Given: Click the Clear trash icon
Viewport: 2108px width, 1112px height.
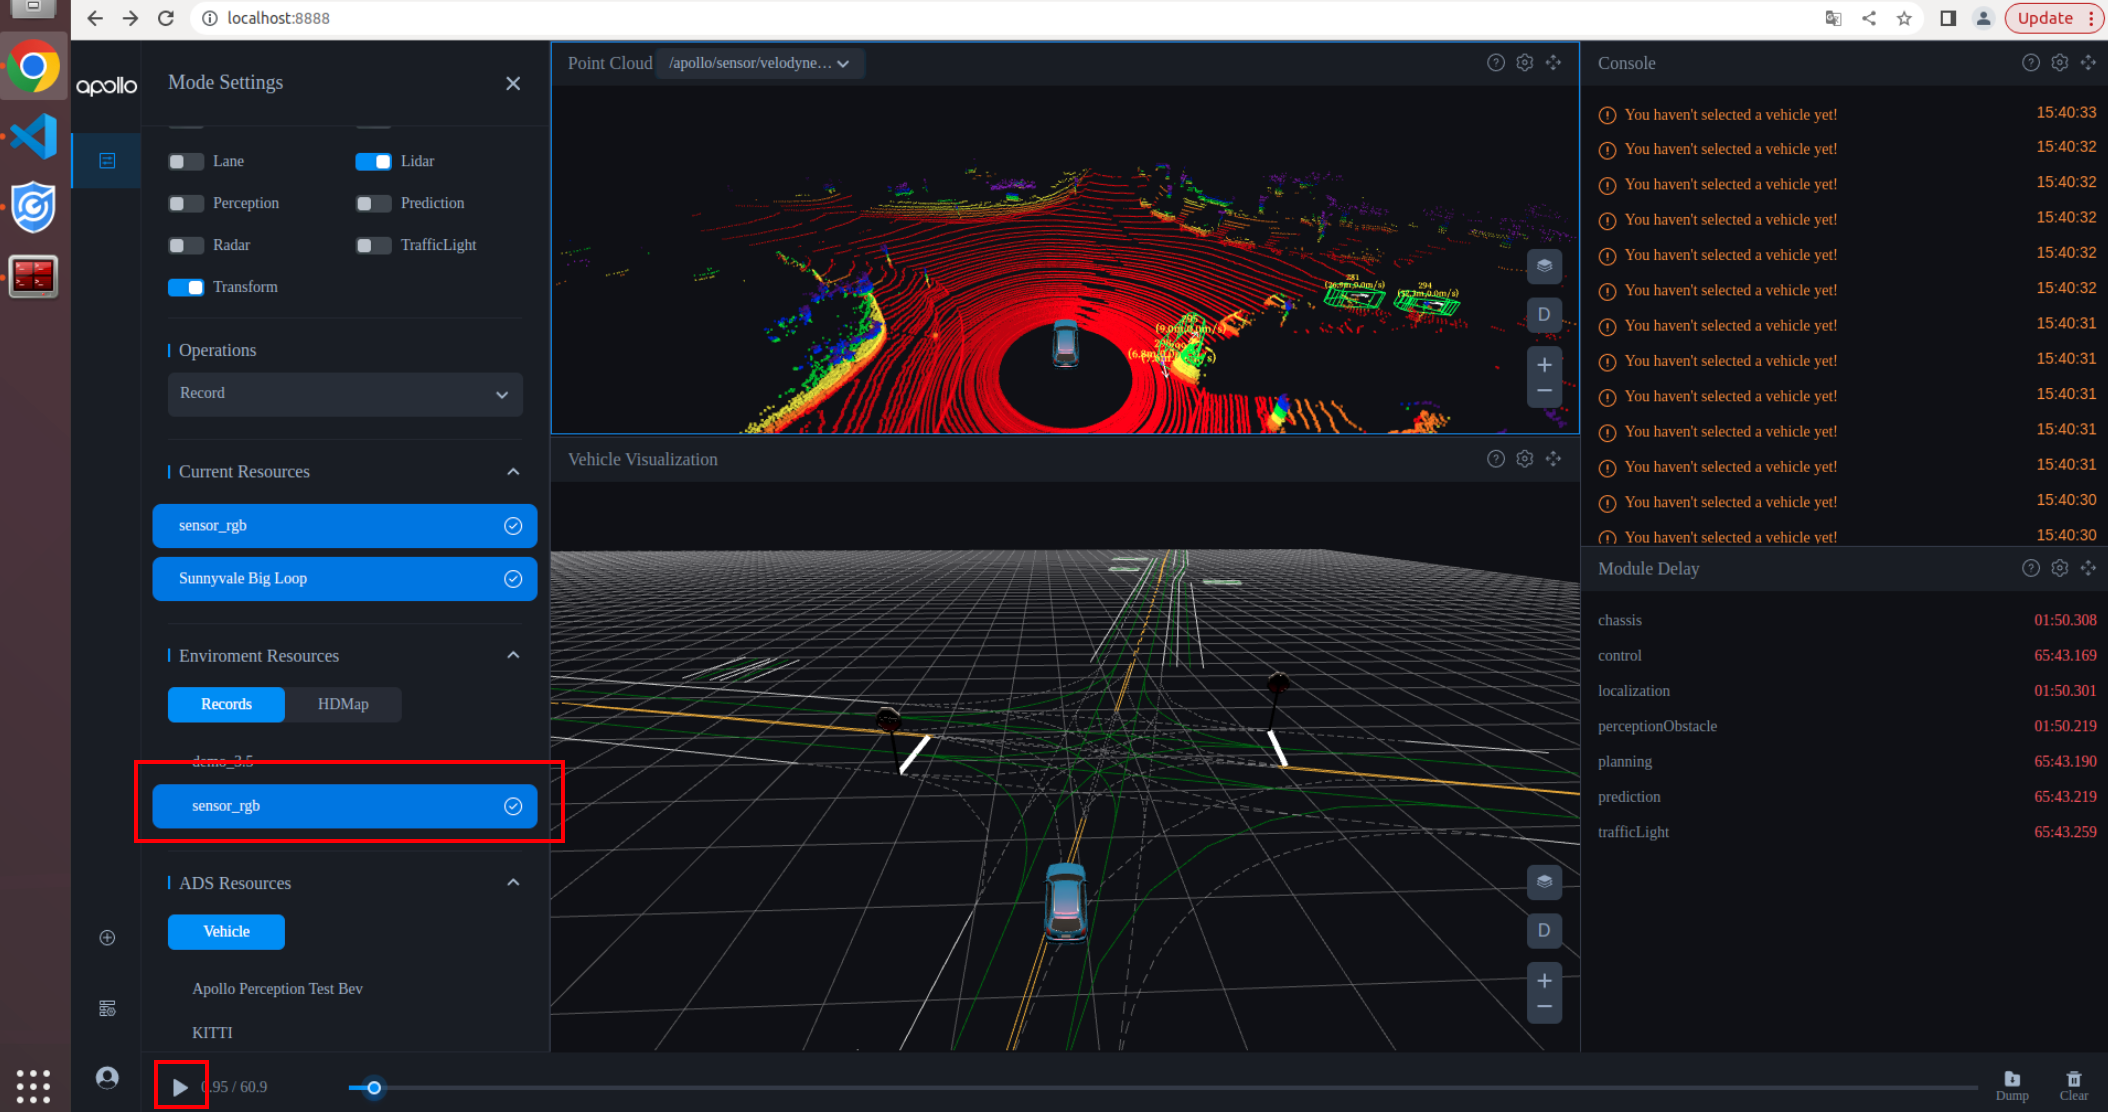Looking at the screenshot, I should click(2074, 1080).
